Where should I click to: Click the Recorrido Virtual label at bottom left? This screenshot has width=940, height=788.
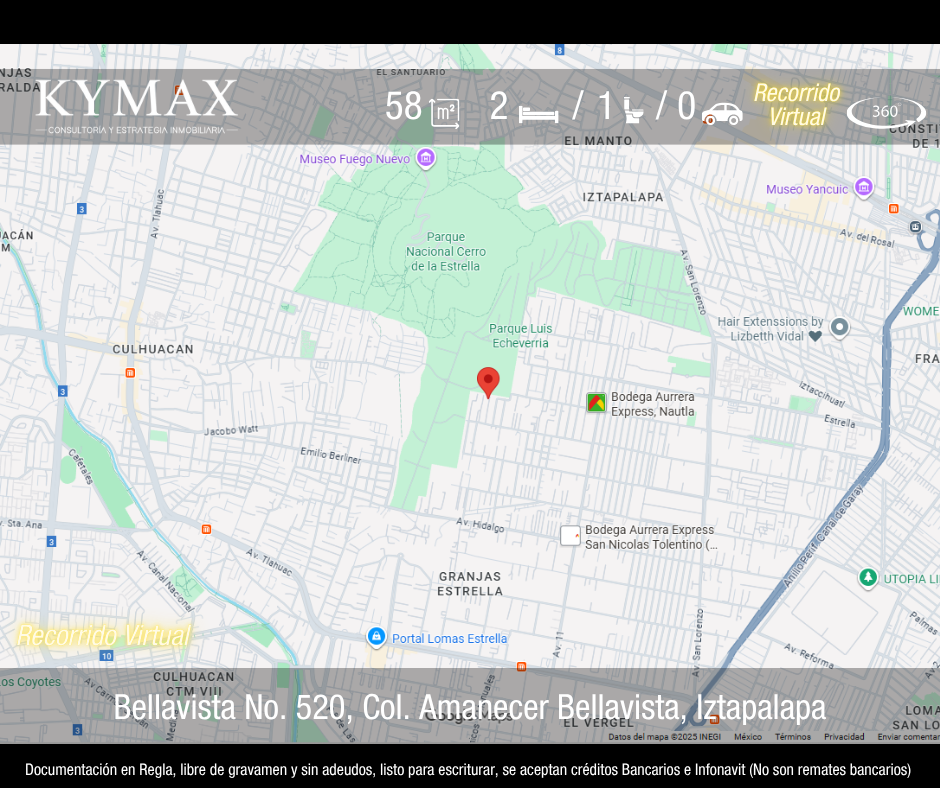click(103, 635)
